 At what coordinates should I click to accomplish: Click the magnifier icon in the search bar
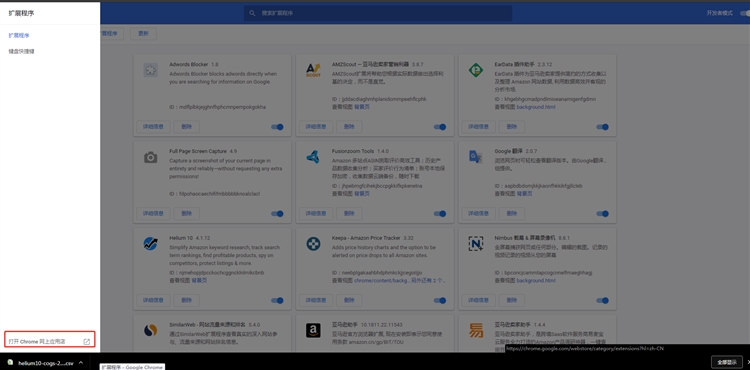click(x=253, y=13)
